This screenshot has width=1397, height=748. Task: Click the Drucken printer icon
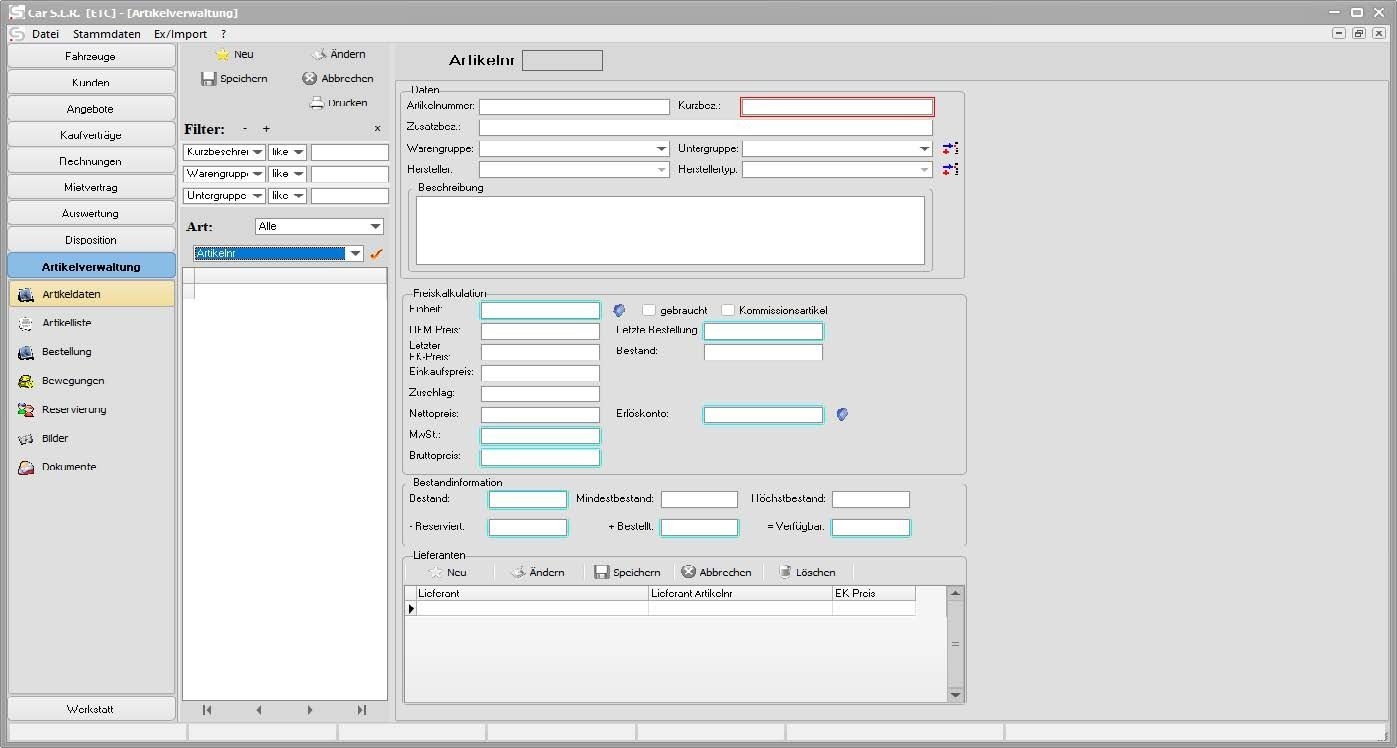317,103
